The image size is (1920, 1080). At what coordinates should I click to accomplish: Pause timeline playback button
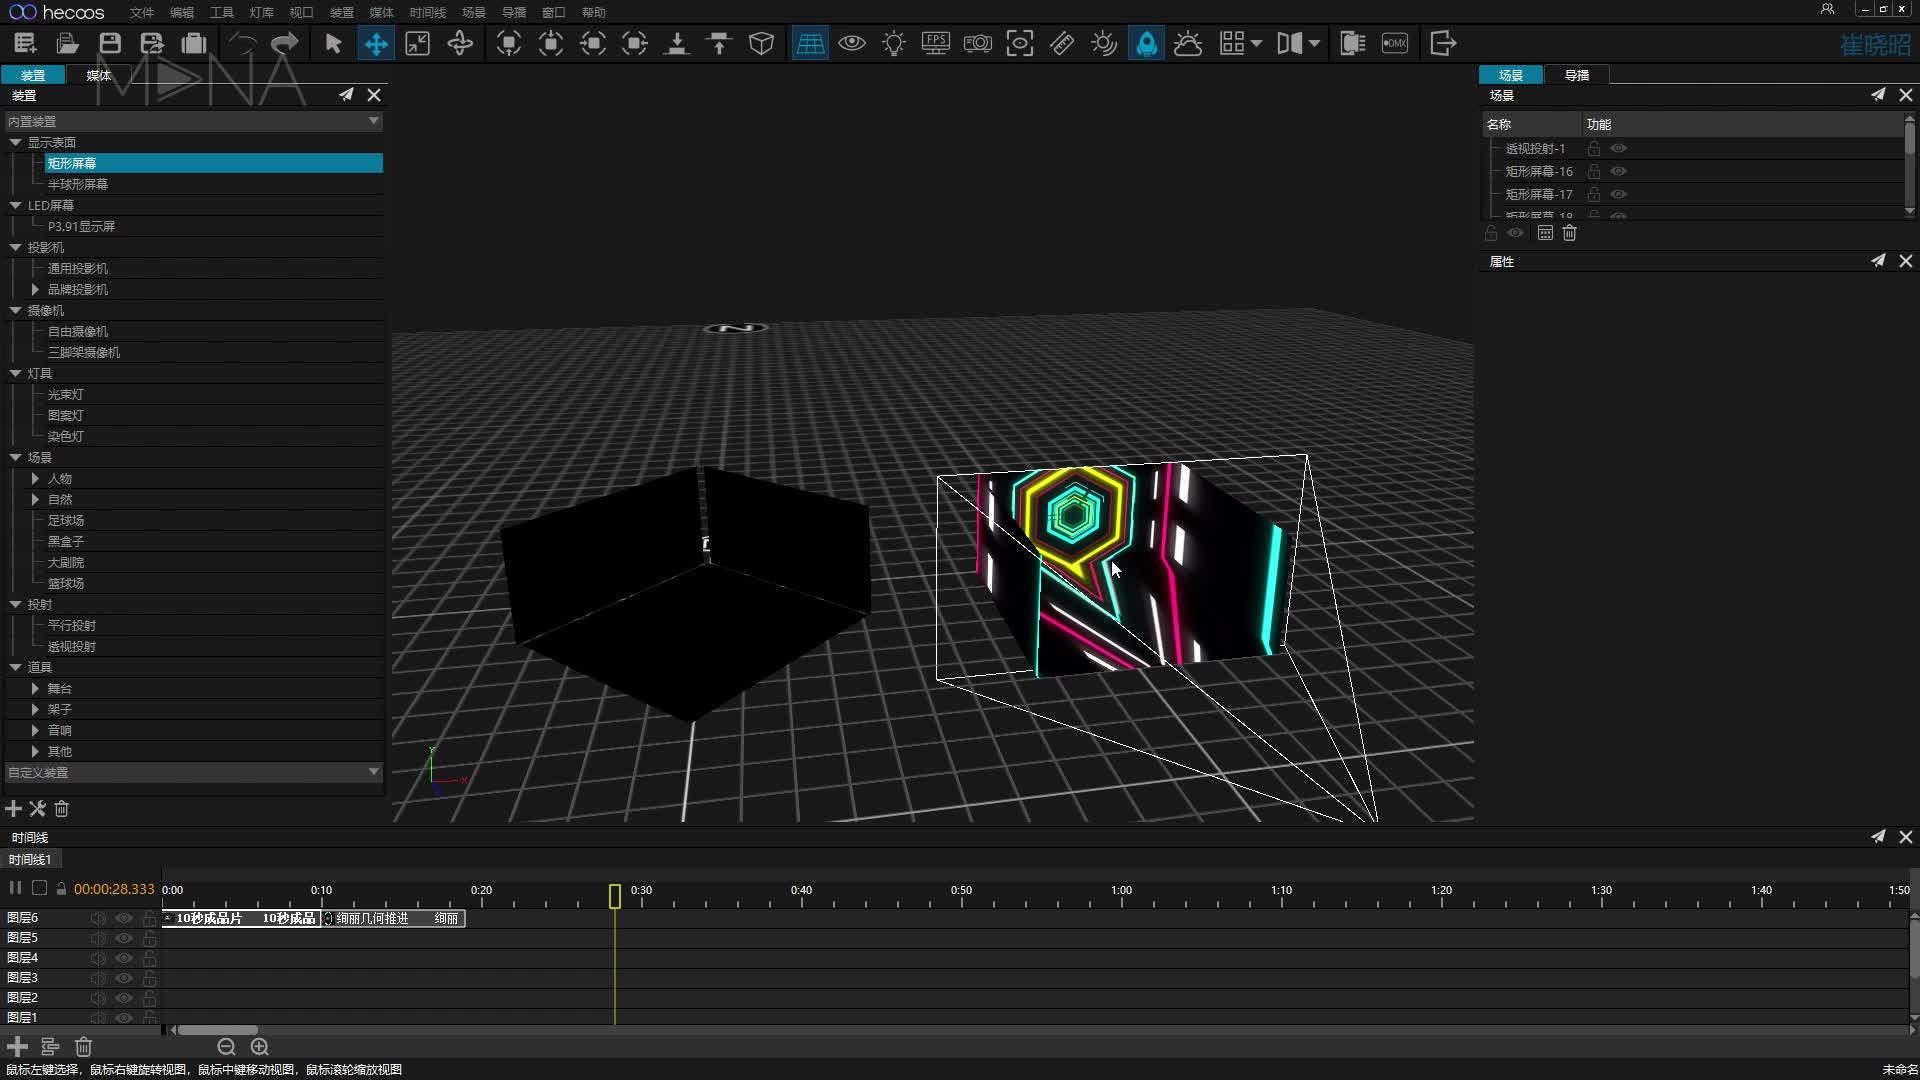click(15, 888)
